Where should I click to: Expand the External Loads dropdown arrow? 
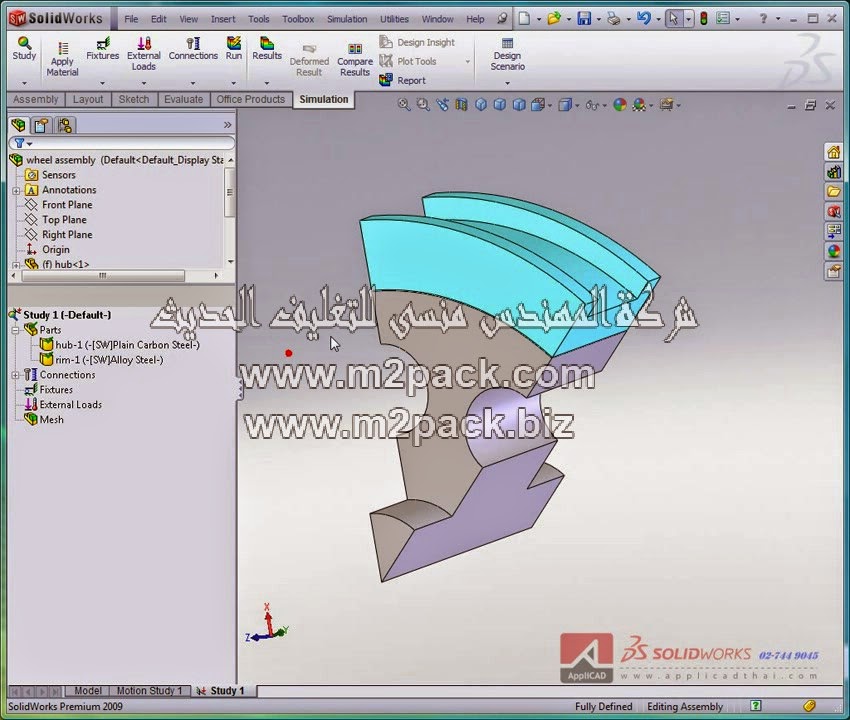point(144,83)
